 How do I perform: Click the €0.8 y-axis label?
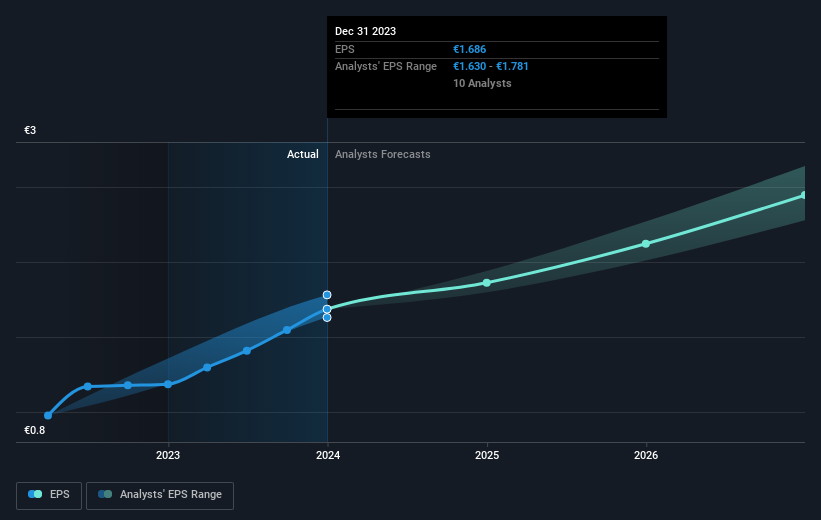click(x=35, y=430)
